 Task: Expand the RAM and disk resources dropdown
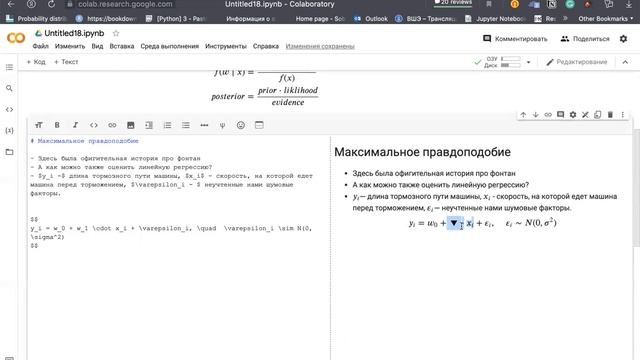(529, 62)
